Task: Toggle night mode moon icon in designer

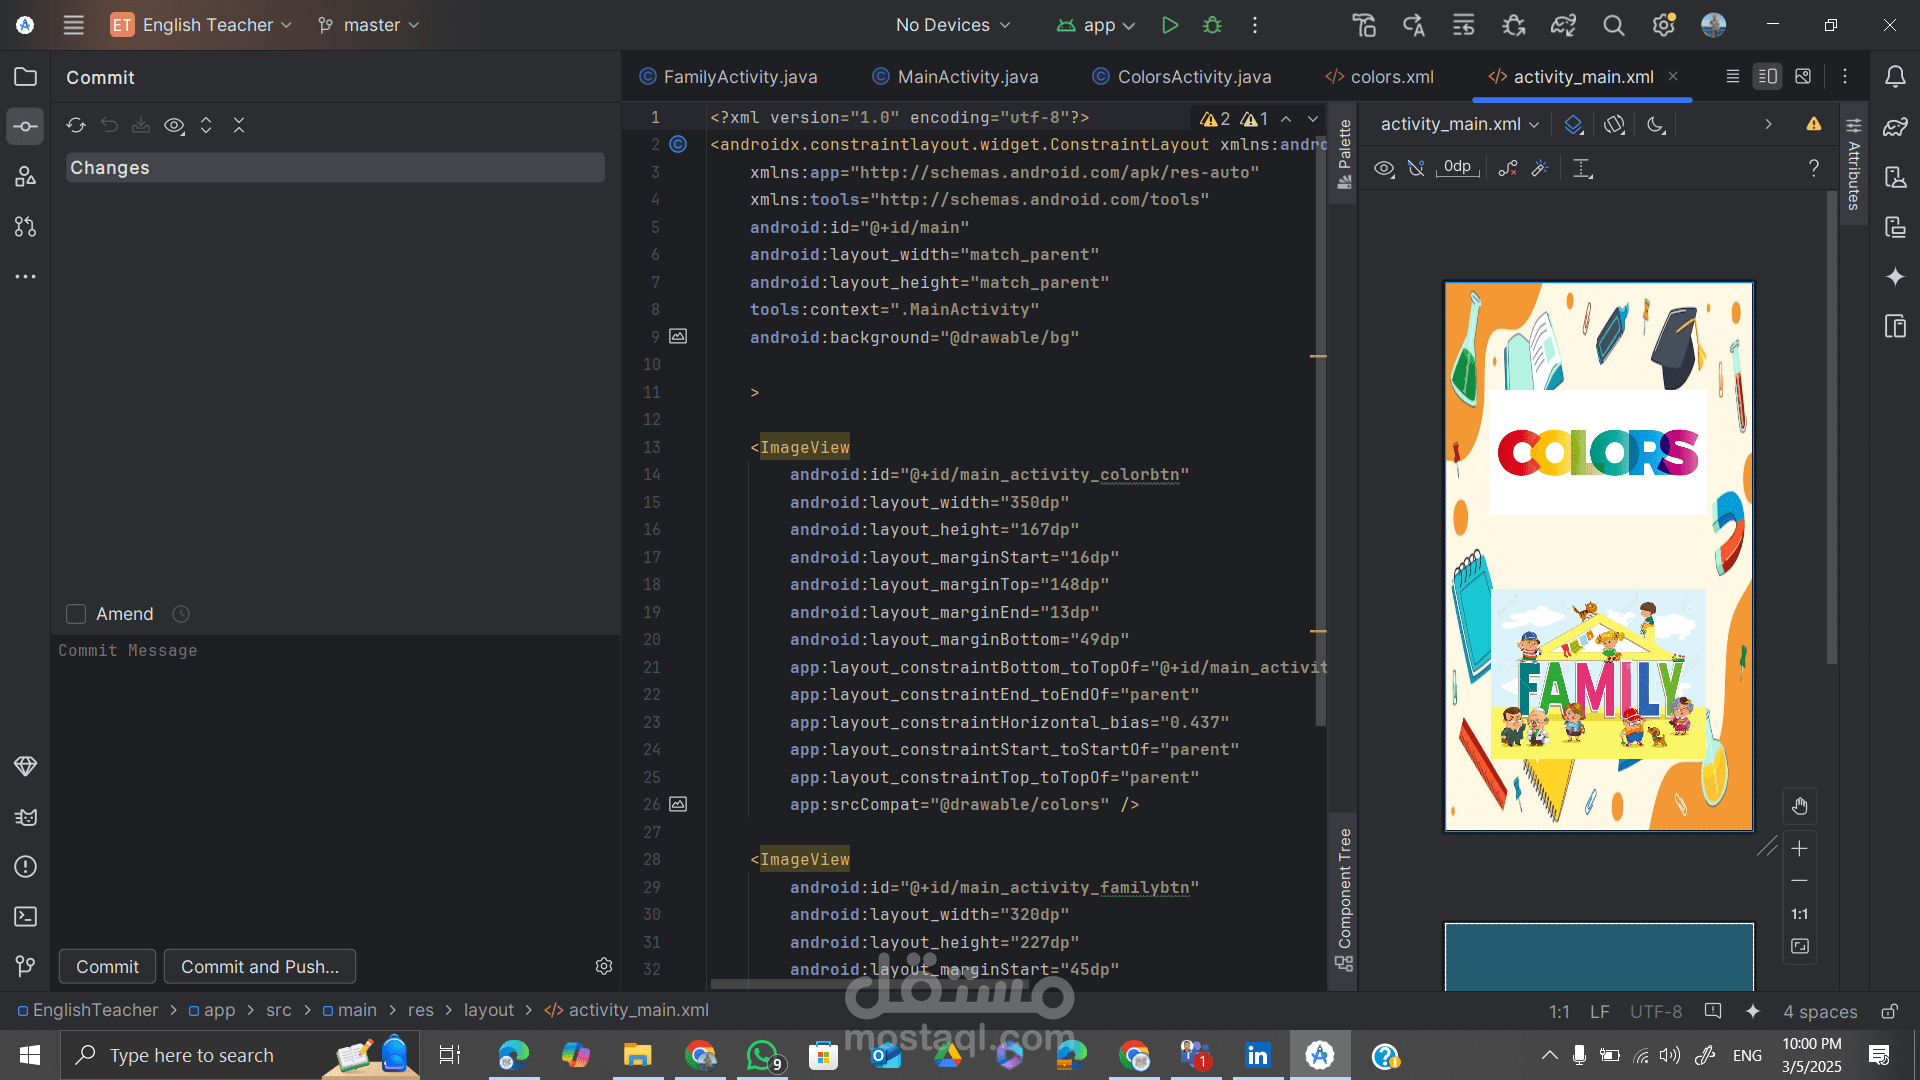Action: click(1656, 124)
